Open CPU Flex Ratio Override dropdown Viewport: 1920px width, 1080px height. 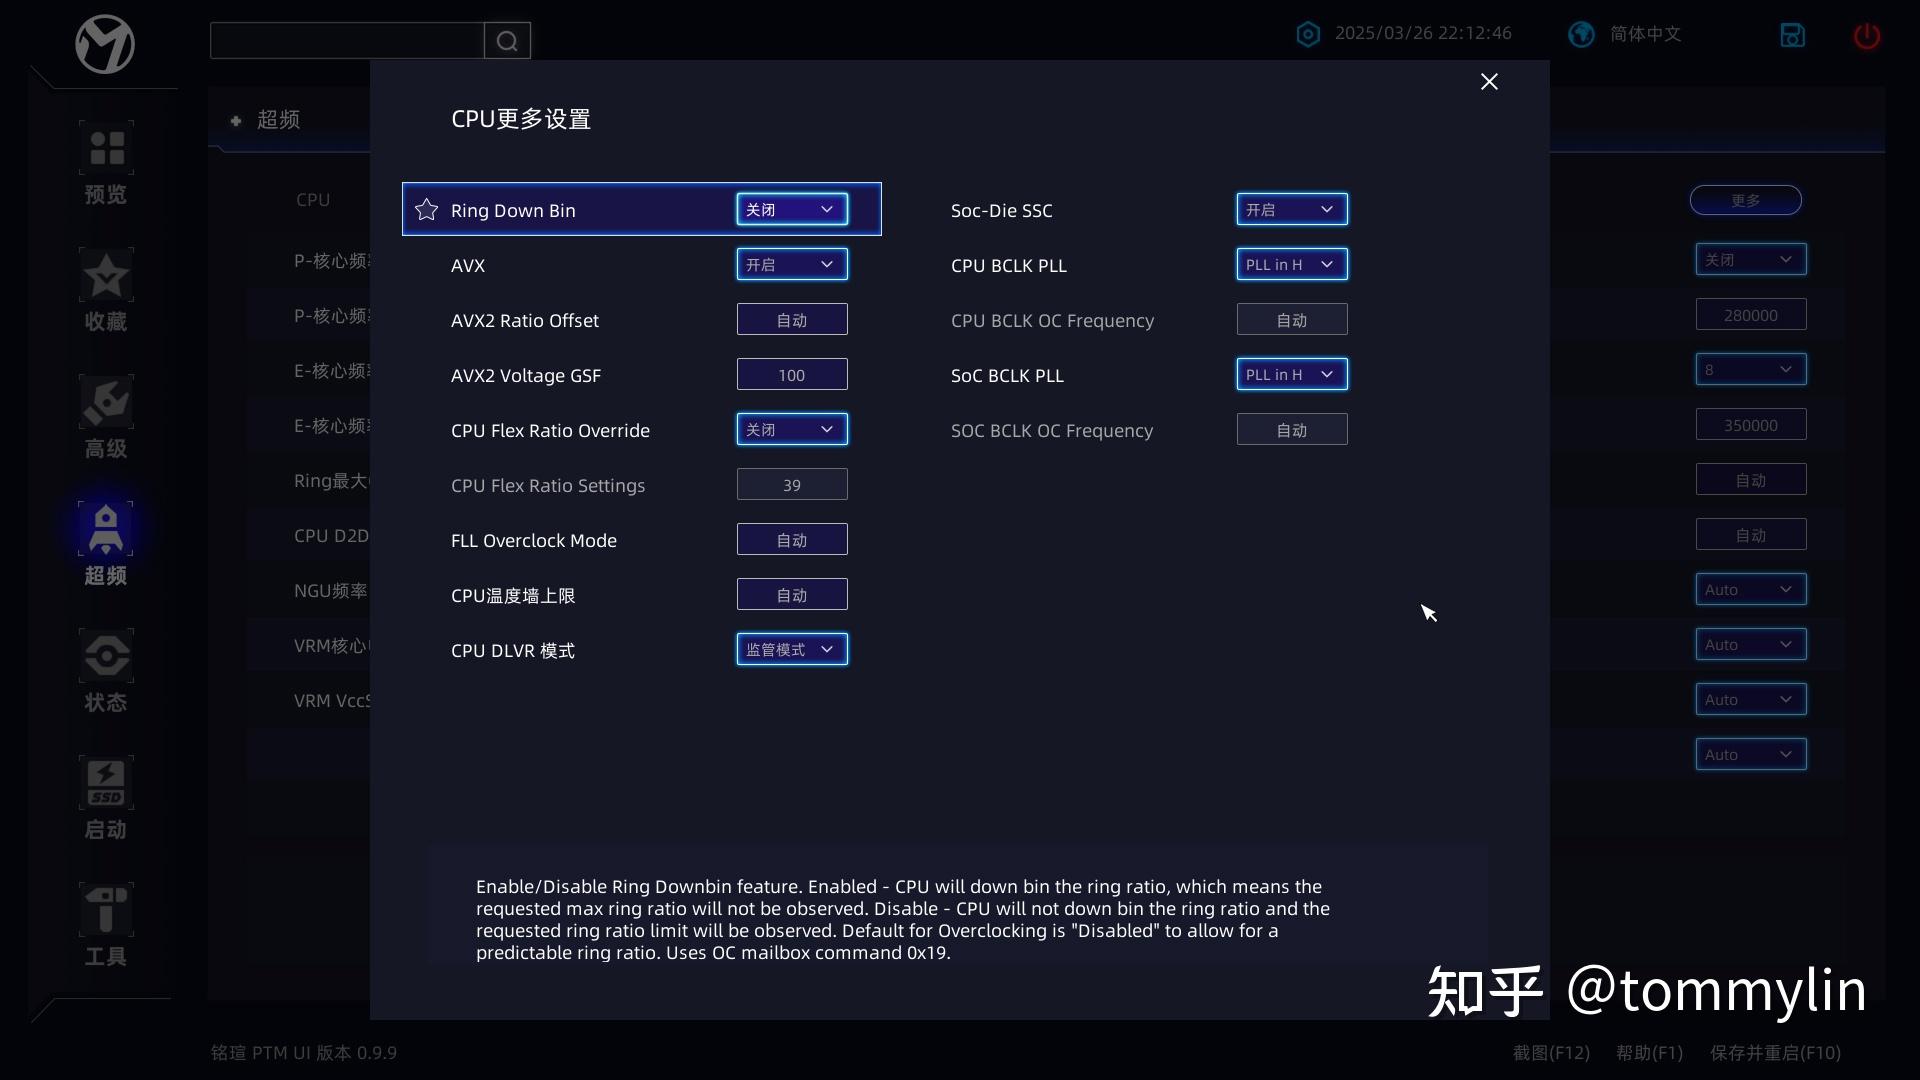[x=791, y=430]
